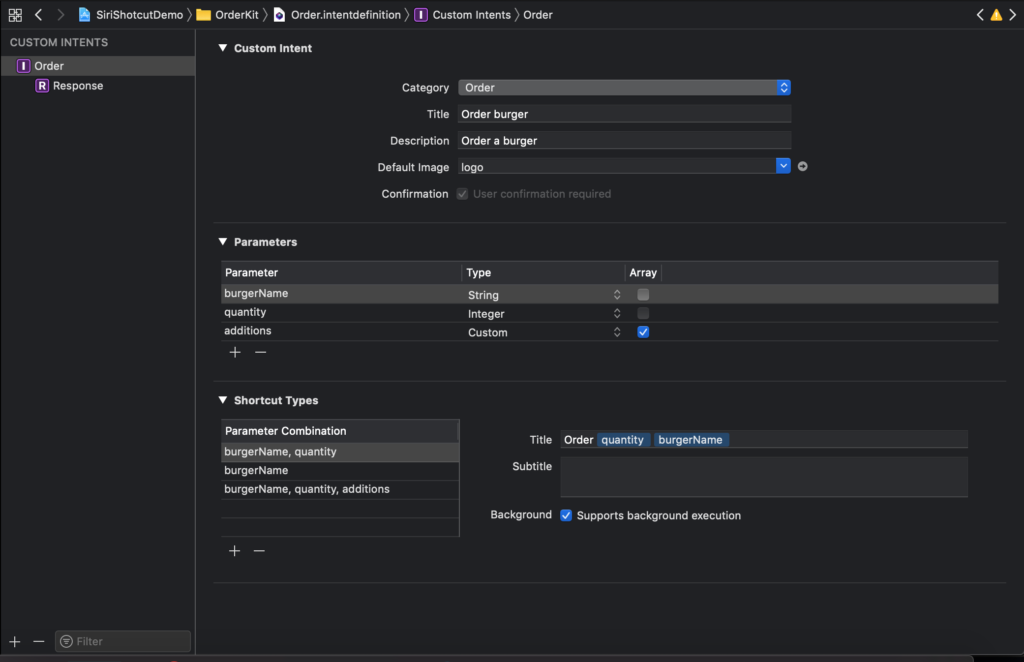The height and width of the screenshot is (662, 1024).
Task: Select the 'burgerName' only combination
Action: [340, 471]
